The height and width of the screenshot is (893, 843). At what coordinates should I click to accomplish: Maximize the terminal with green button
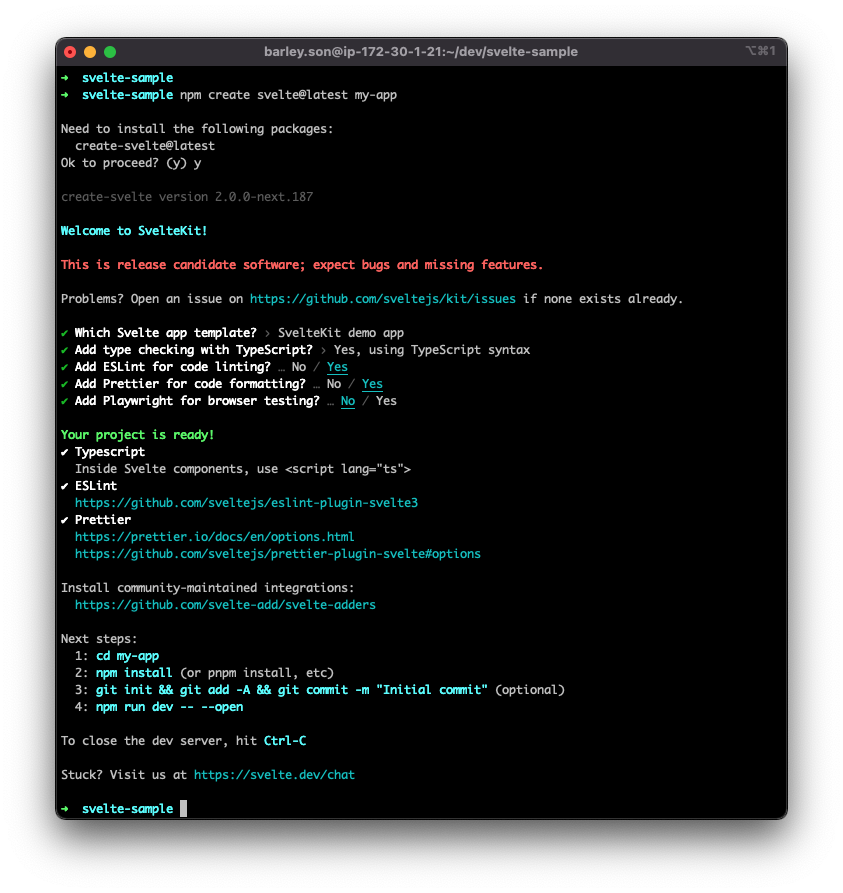tap(110, 52)
